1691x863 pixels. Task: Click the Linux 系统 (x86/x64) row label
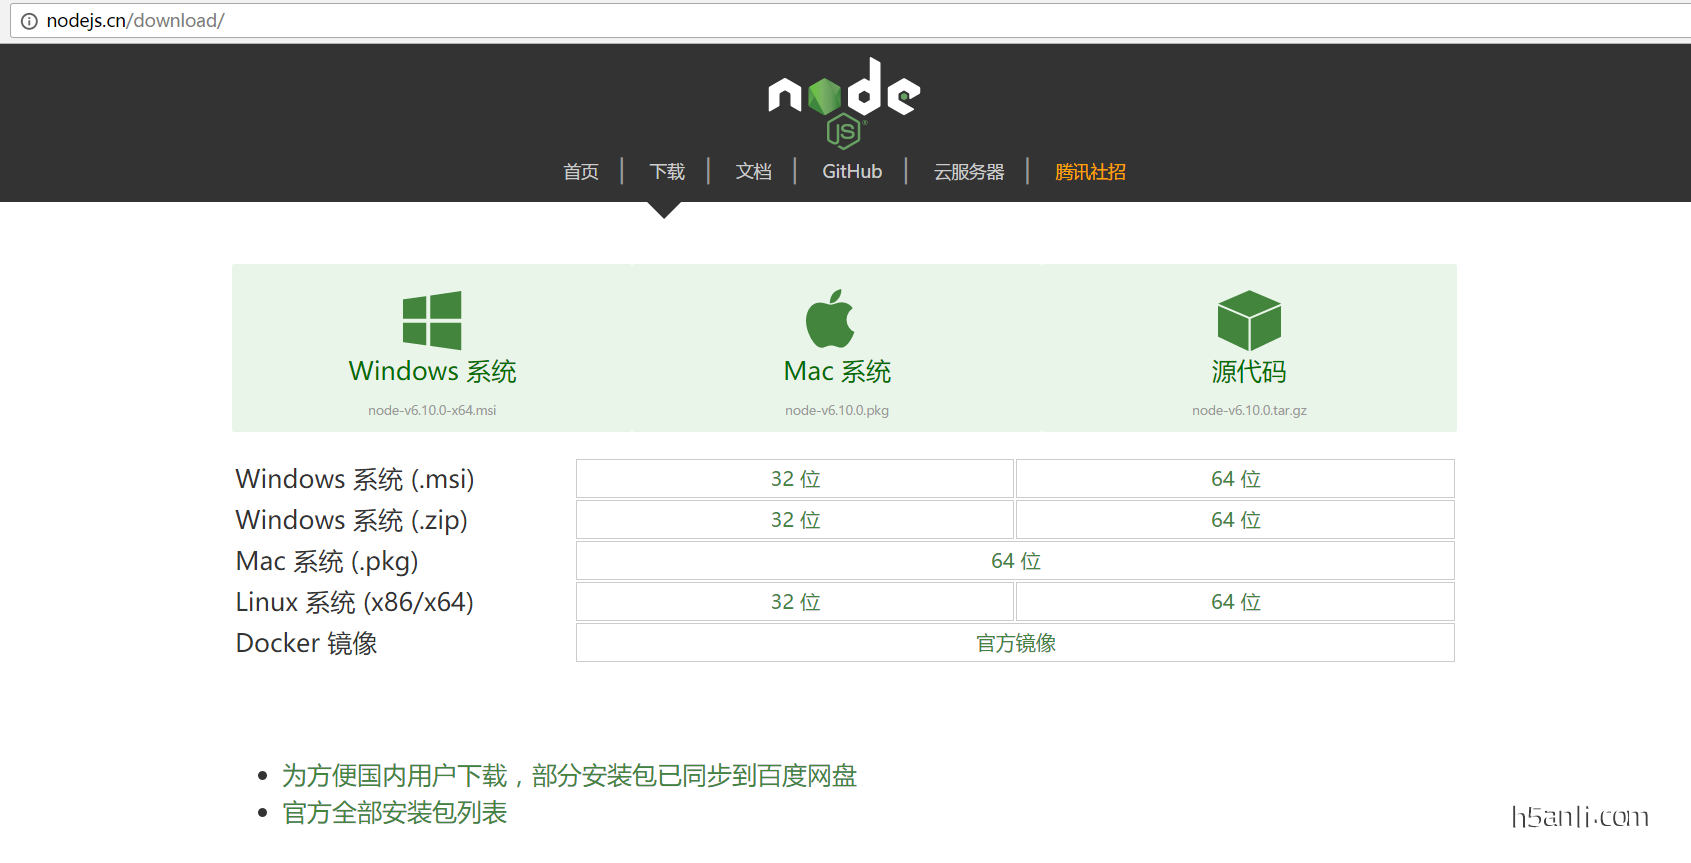point(355,602)
